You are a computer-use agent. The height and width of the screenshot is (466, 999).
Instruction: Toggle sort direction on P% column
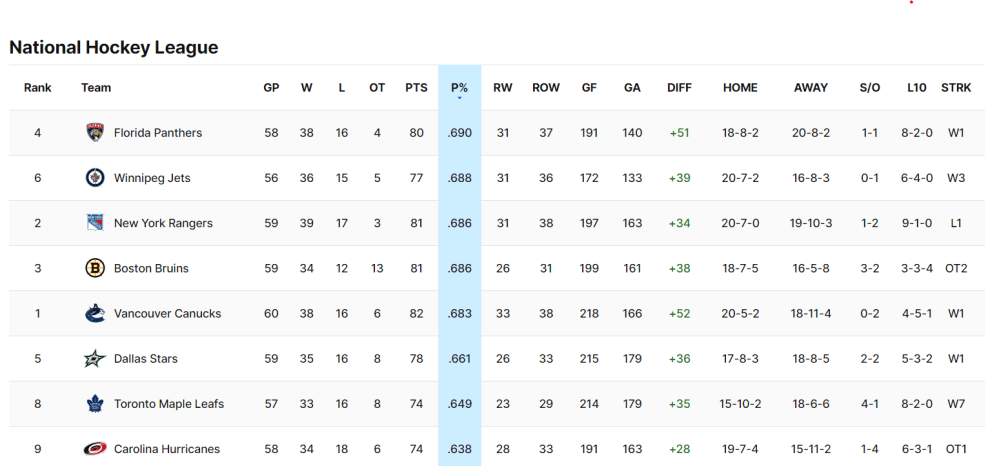459,88
